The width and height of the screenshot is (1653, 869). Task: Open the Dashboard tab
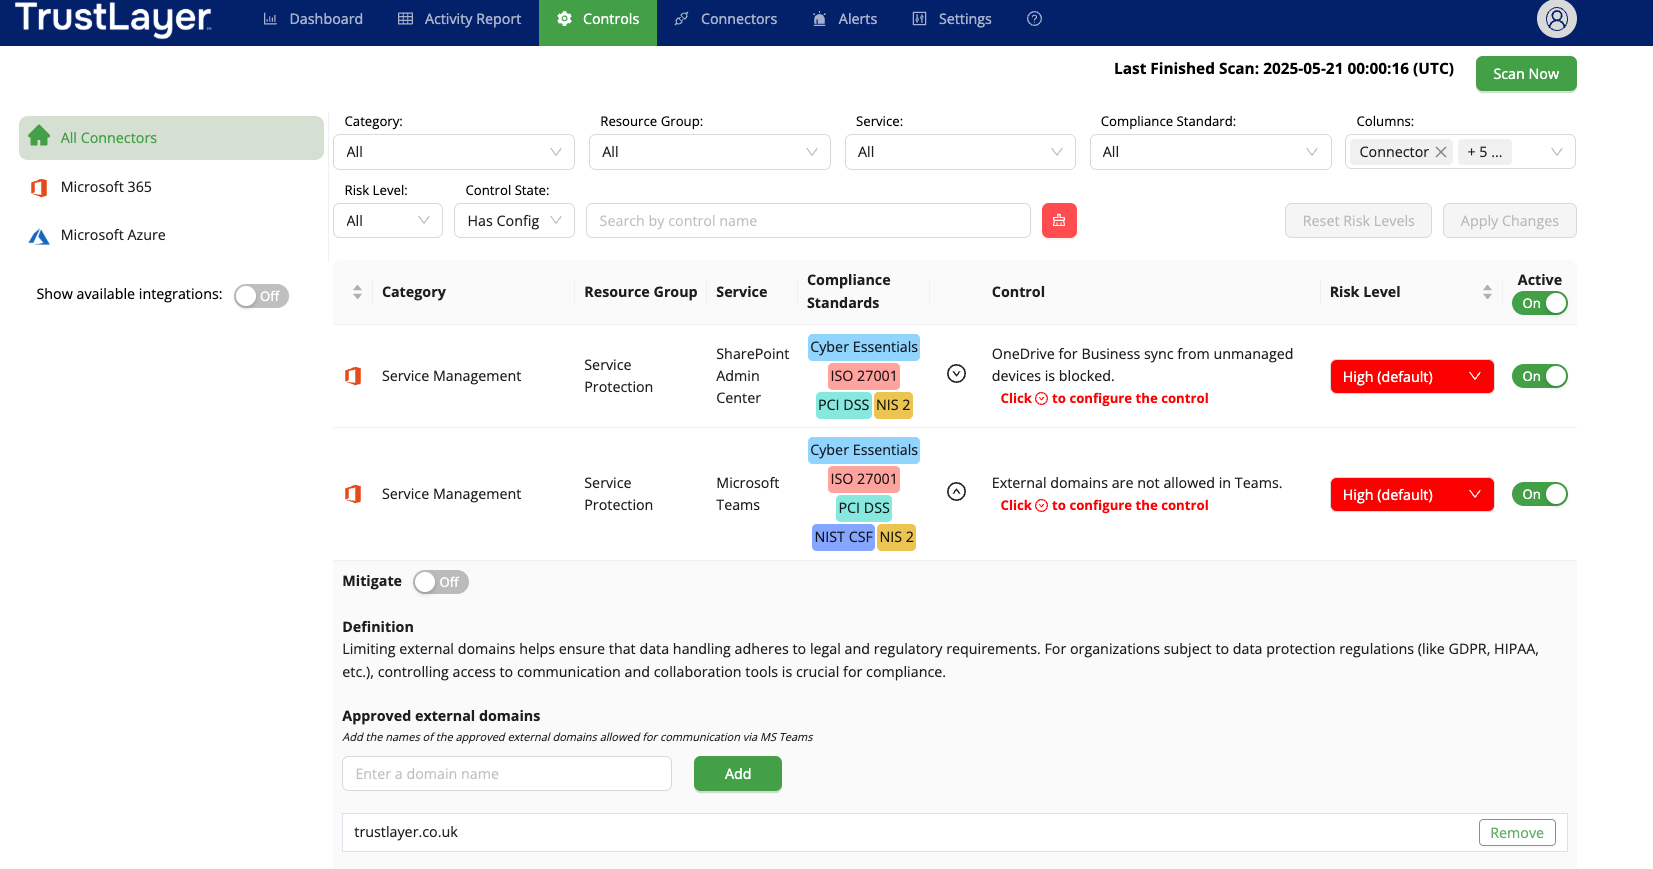coord(313,19)
